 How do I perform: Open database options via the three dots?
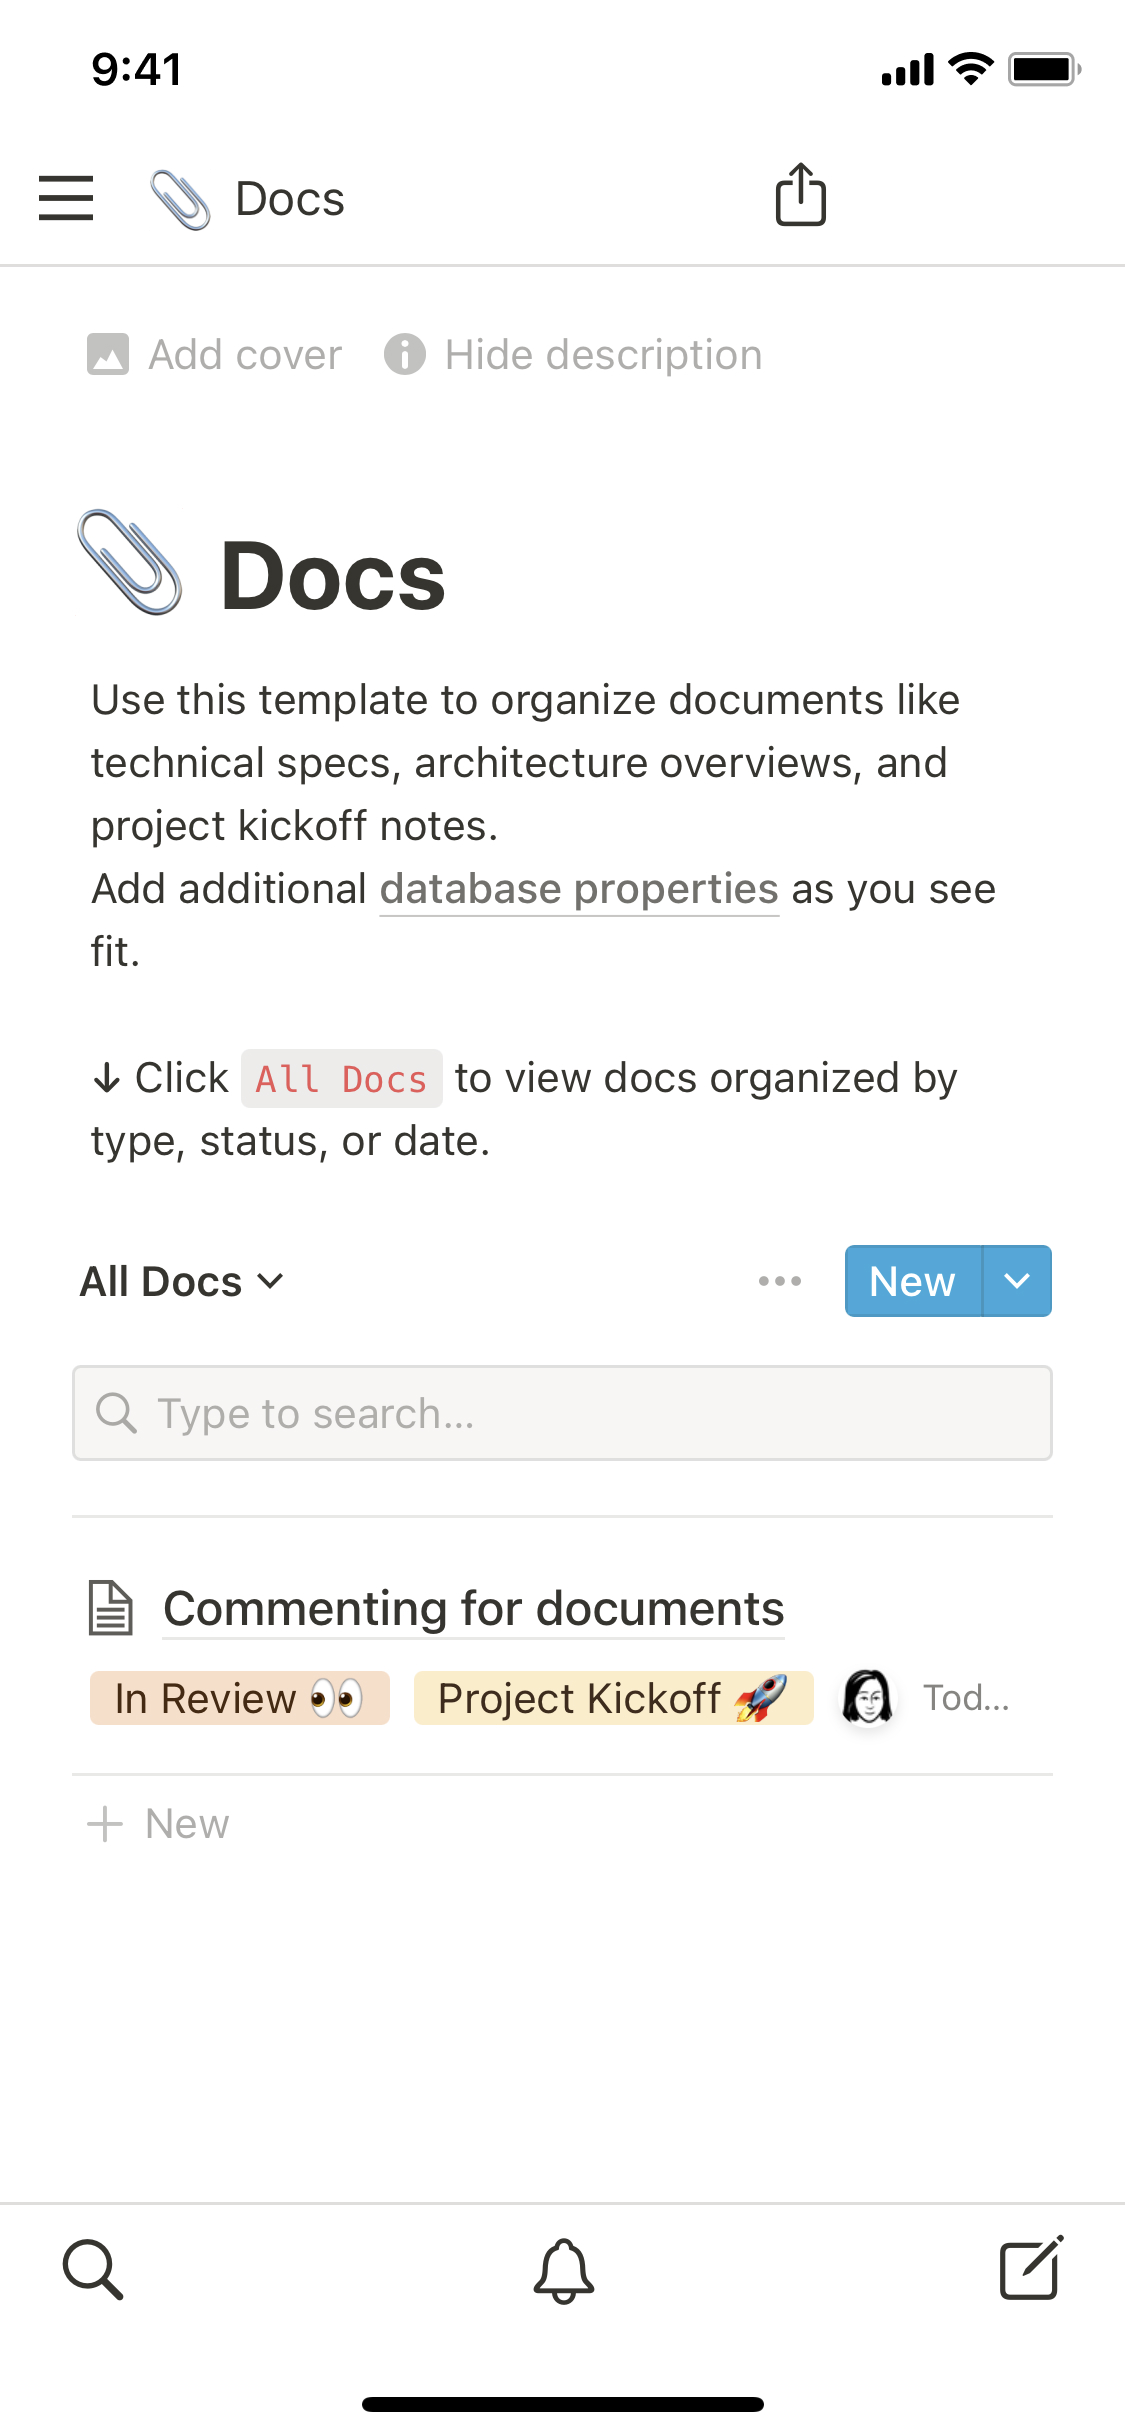(x=779, y=1281)
